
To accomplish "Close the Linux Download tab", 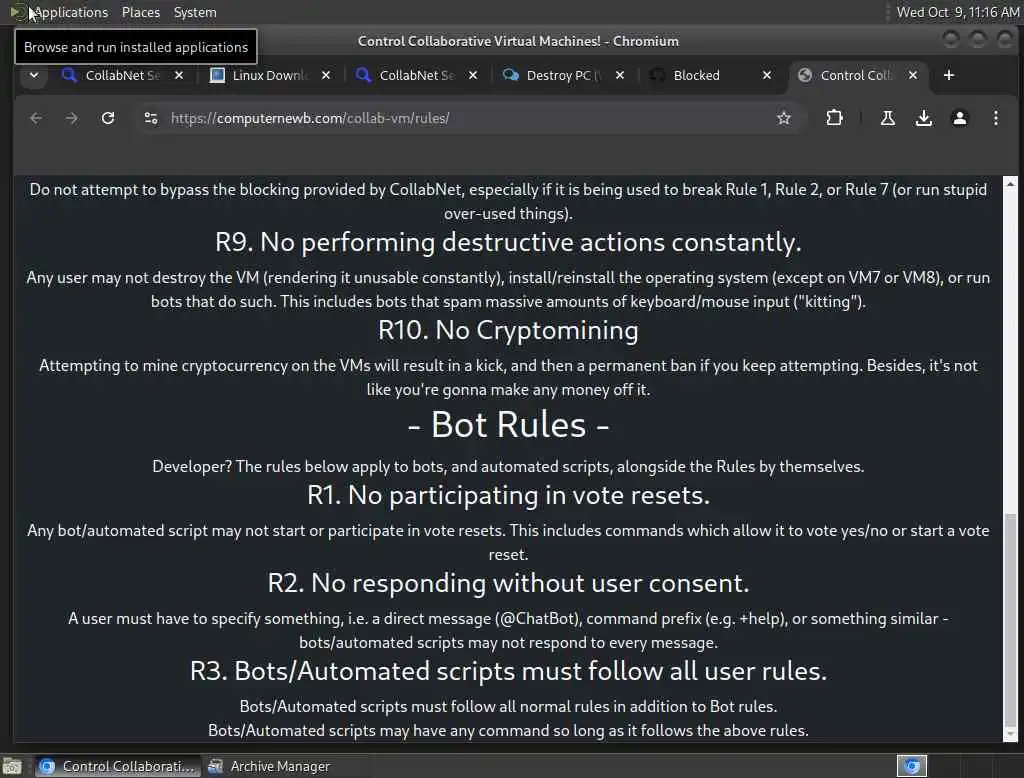I will (326, 75).
